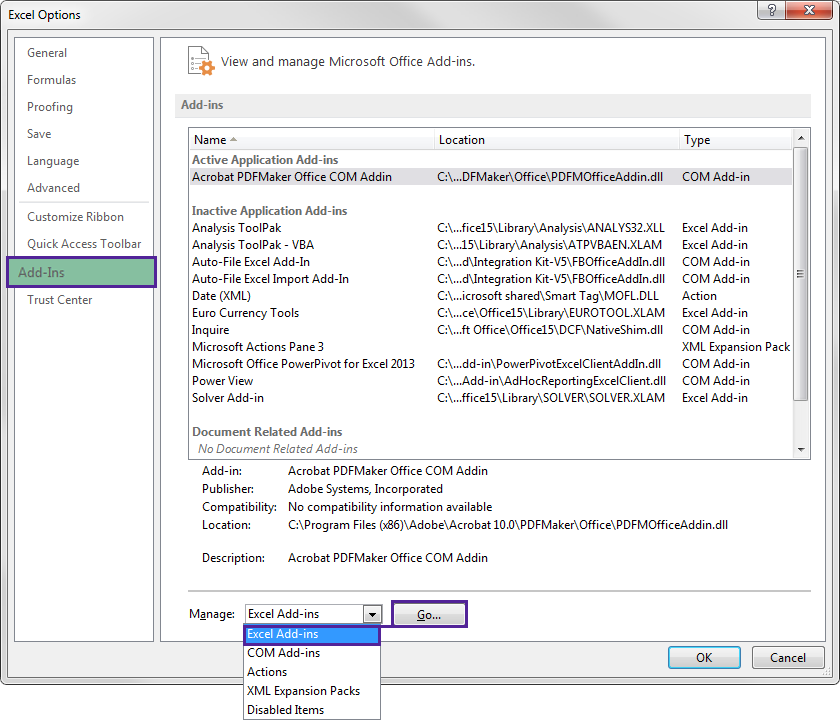Select the Power View row
Viewport: 840px width, 720px height.
pos(491,381)
